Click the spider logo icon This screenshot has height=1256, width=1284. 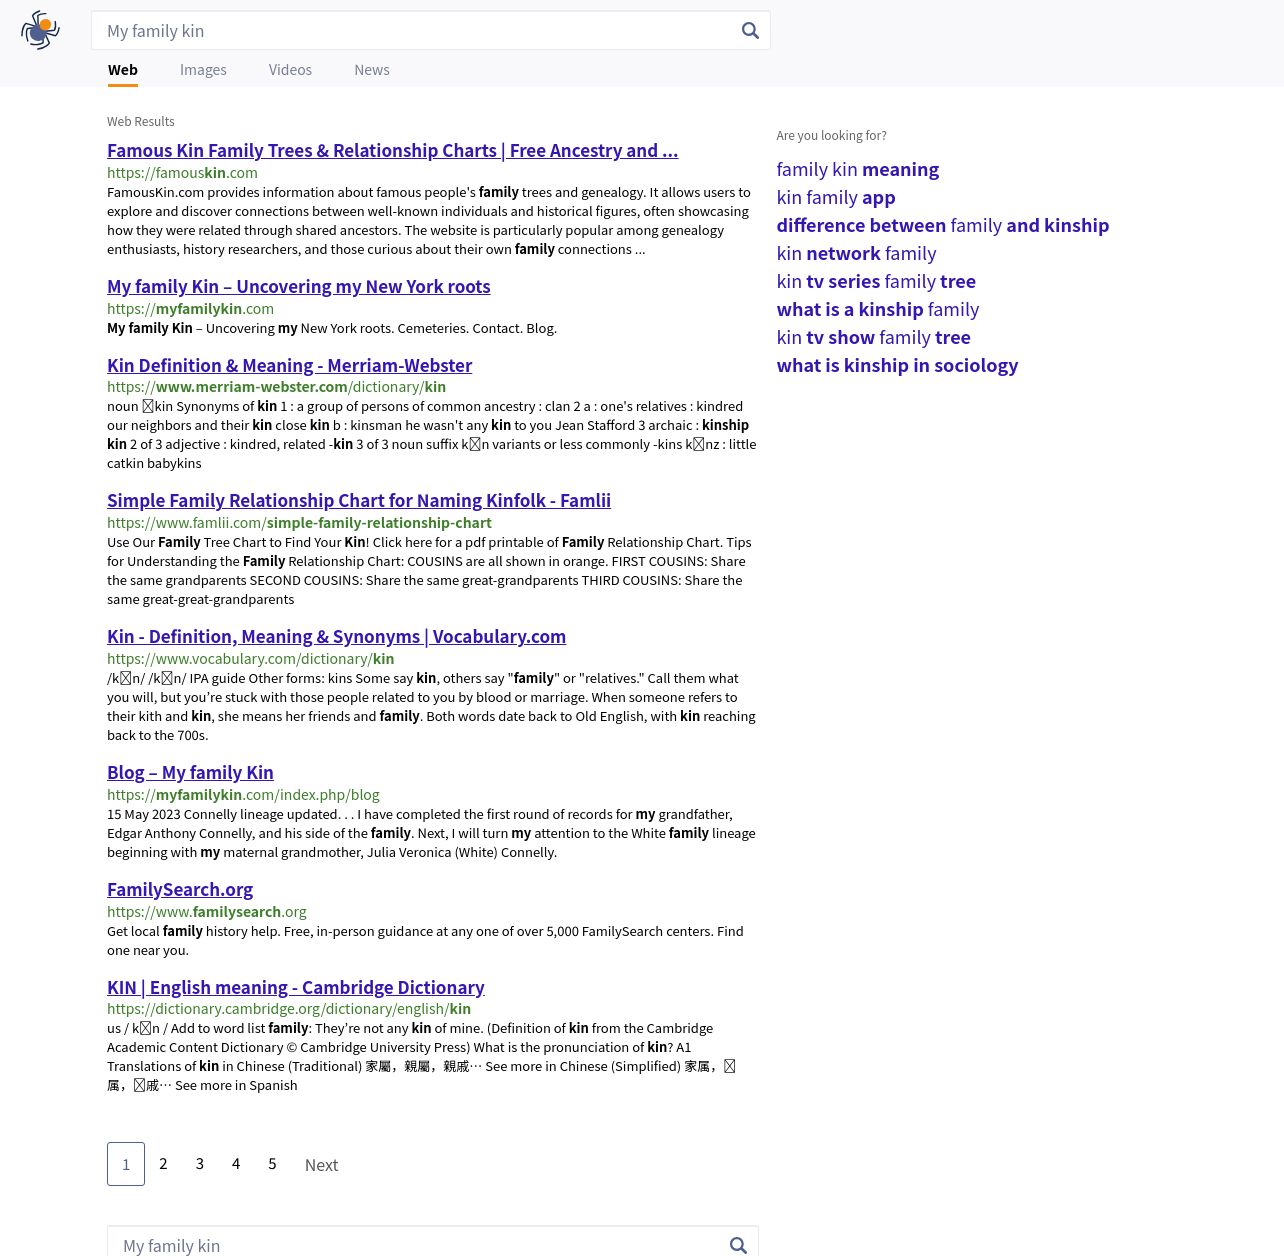click(x=40, y=30)
